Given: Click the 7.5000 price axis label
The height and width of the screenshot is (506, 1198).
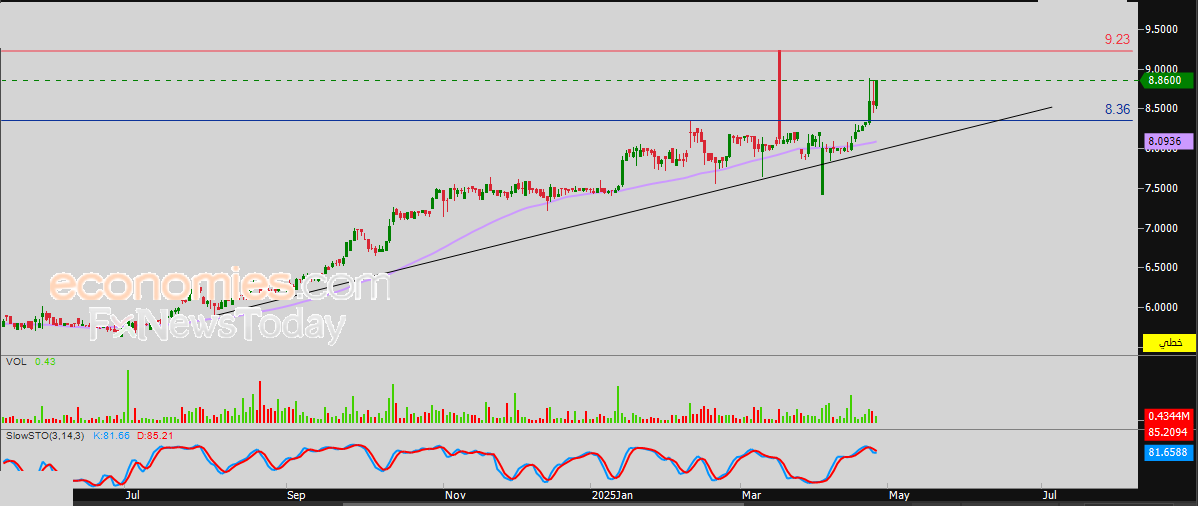Looking at the screenshot, I should point(1161,188).
